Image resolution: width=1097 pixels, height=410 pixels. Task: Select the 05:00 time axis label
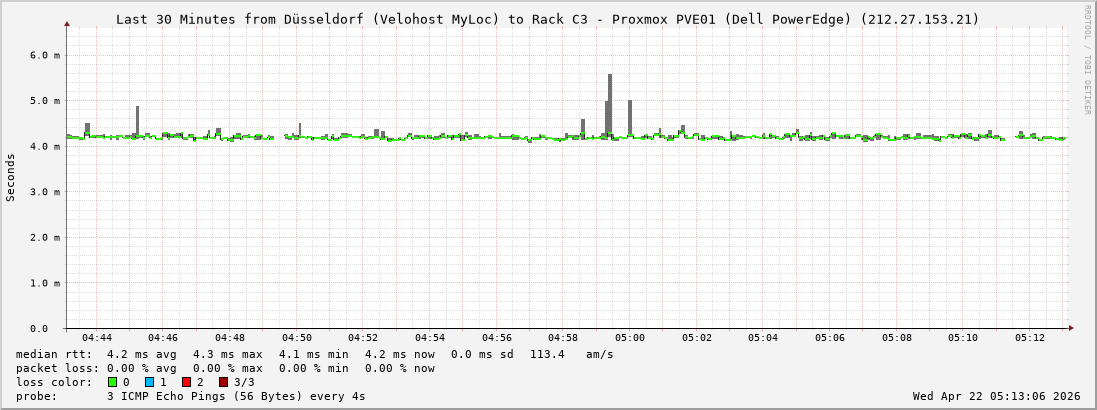pyautogui.click(x=630, y=338)
